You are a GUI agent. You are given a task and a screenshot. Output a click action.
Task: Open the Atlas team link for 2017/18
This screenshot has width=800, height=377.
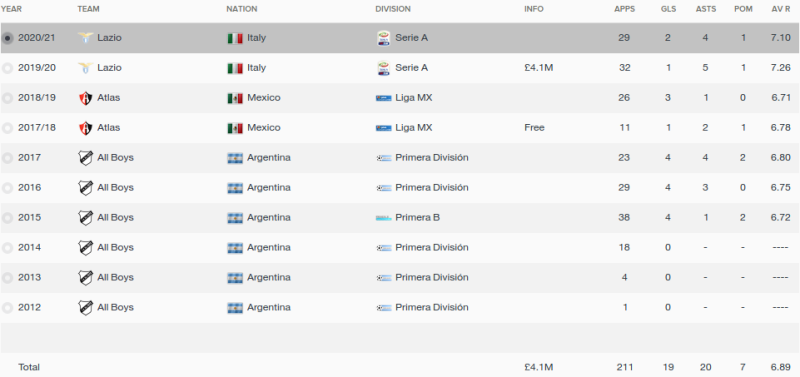pyautogui.click(x=109, y=128)
